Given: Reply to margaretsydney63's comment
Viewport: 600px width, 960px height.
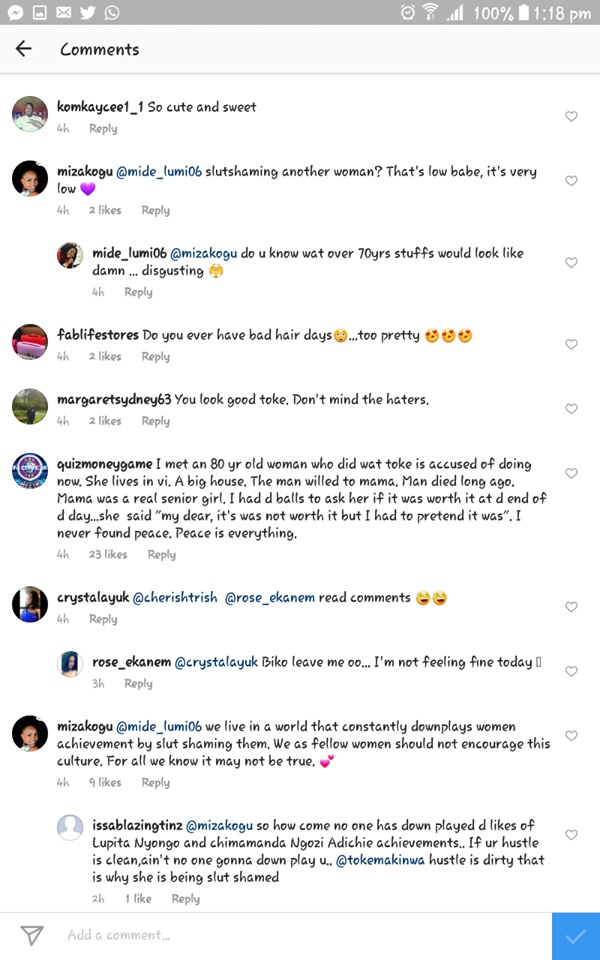Looking at the screenshot, I should (x=155, y=421).
